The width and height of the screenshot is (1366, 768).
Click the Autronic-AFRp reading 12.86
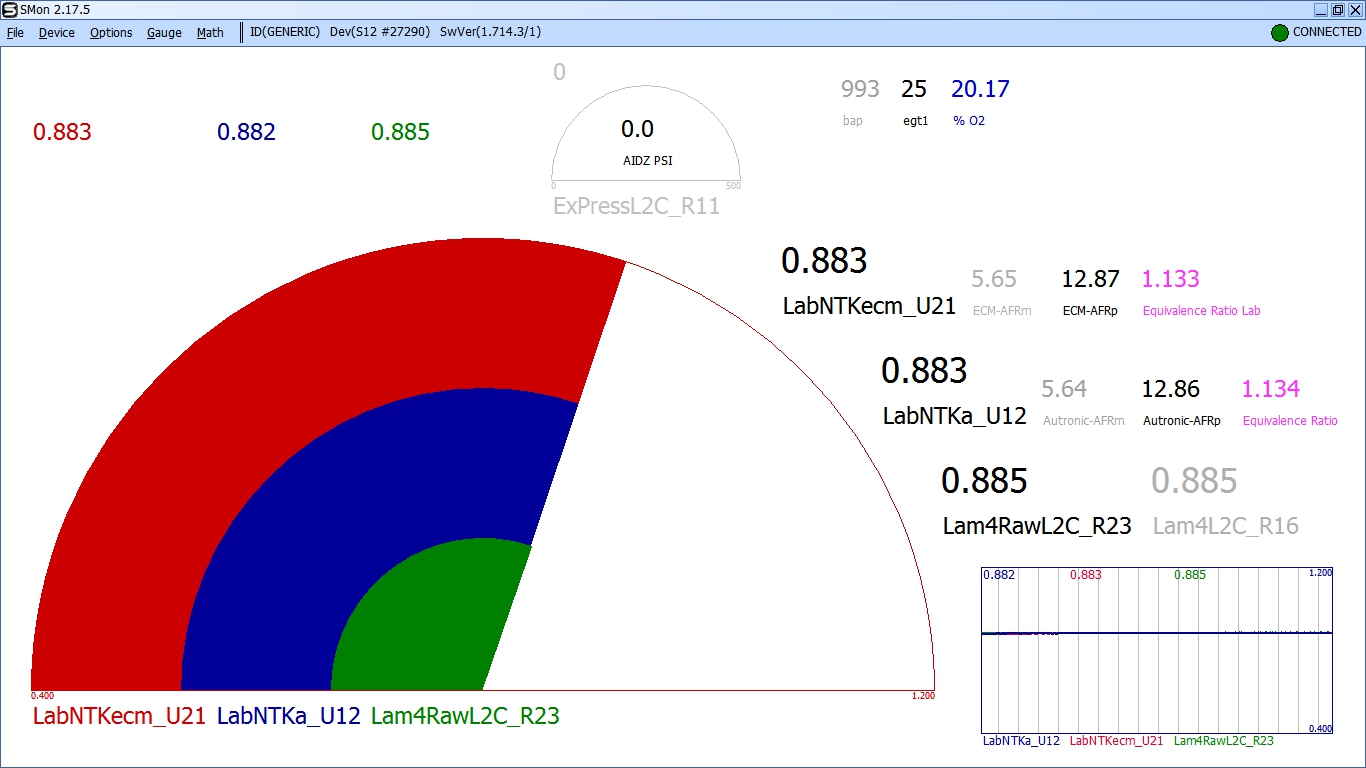[1170, 389]
